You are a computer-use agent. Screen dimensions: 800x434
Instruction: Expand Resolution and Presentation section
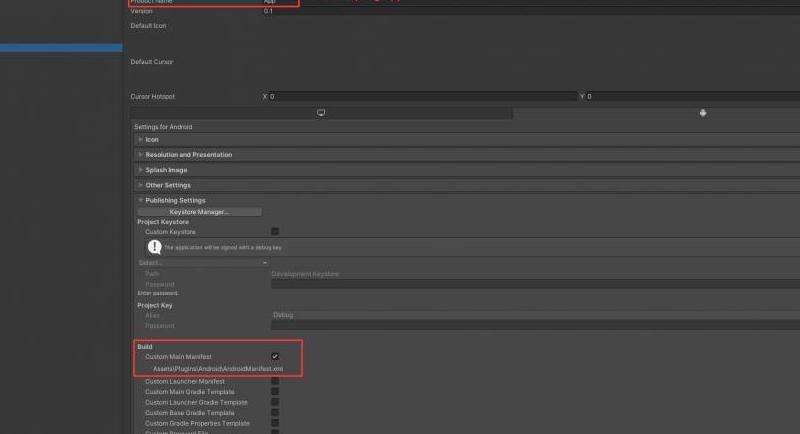(188, 155)
